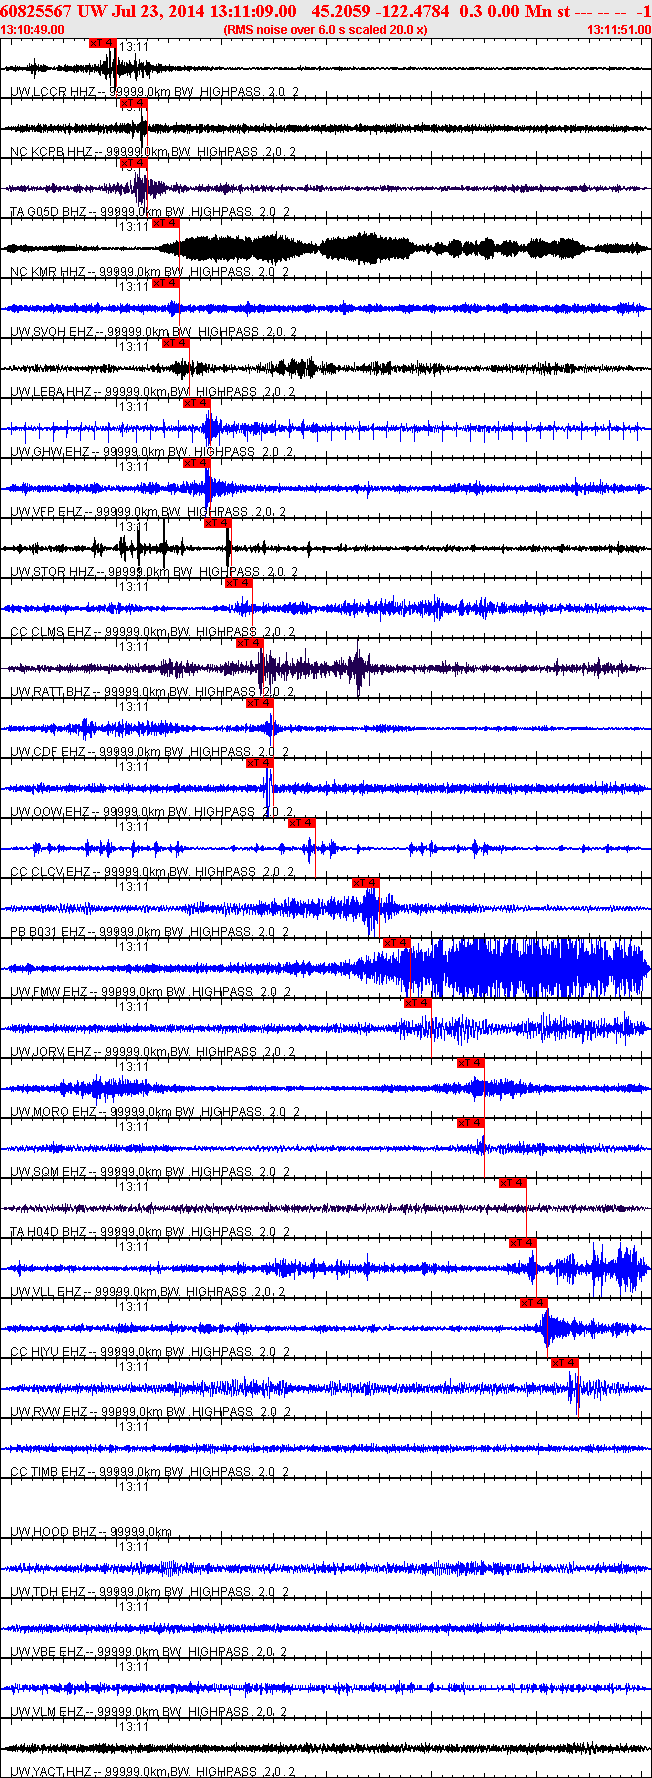Click the red pick flag on the MORO trace
The height and width of the screenshot is (1778, 652).
pos(470,1063)
